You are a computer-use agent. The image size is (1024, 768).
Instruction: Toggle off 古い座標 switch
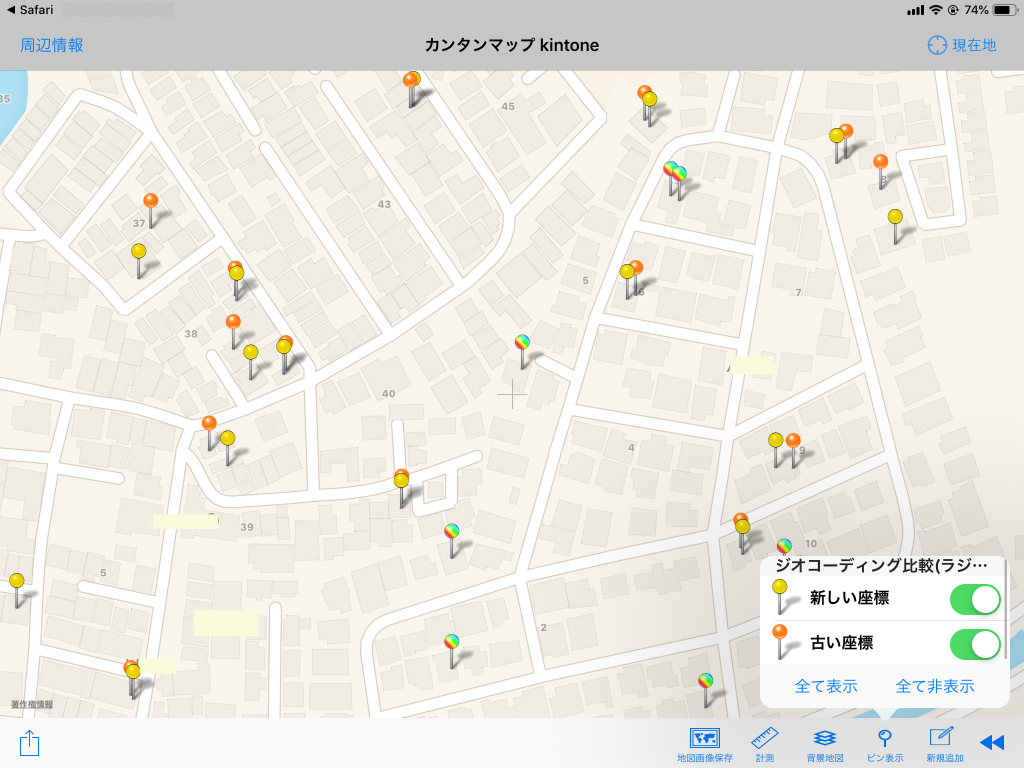(975, 644)
